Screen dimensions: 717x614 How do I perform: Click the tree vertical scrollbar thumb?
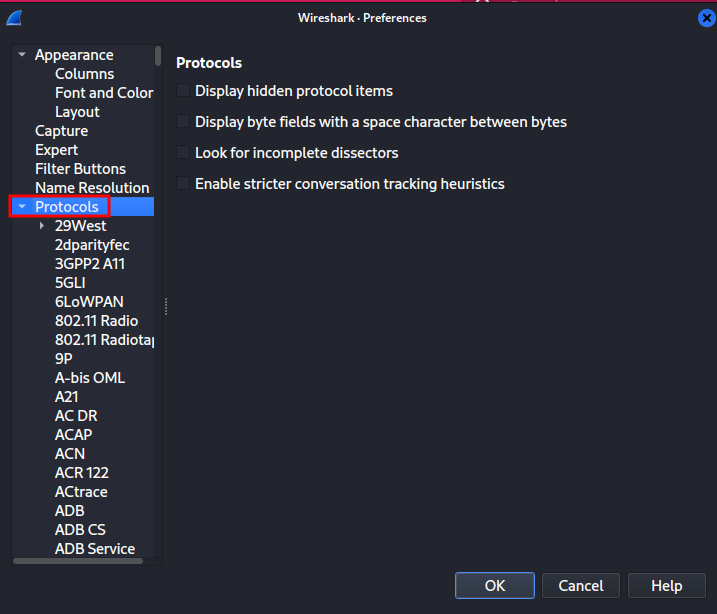[158, 56]
